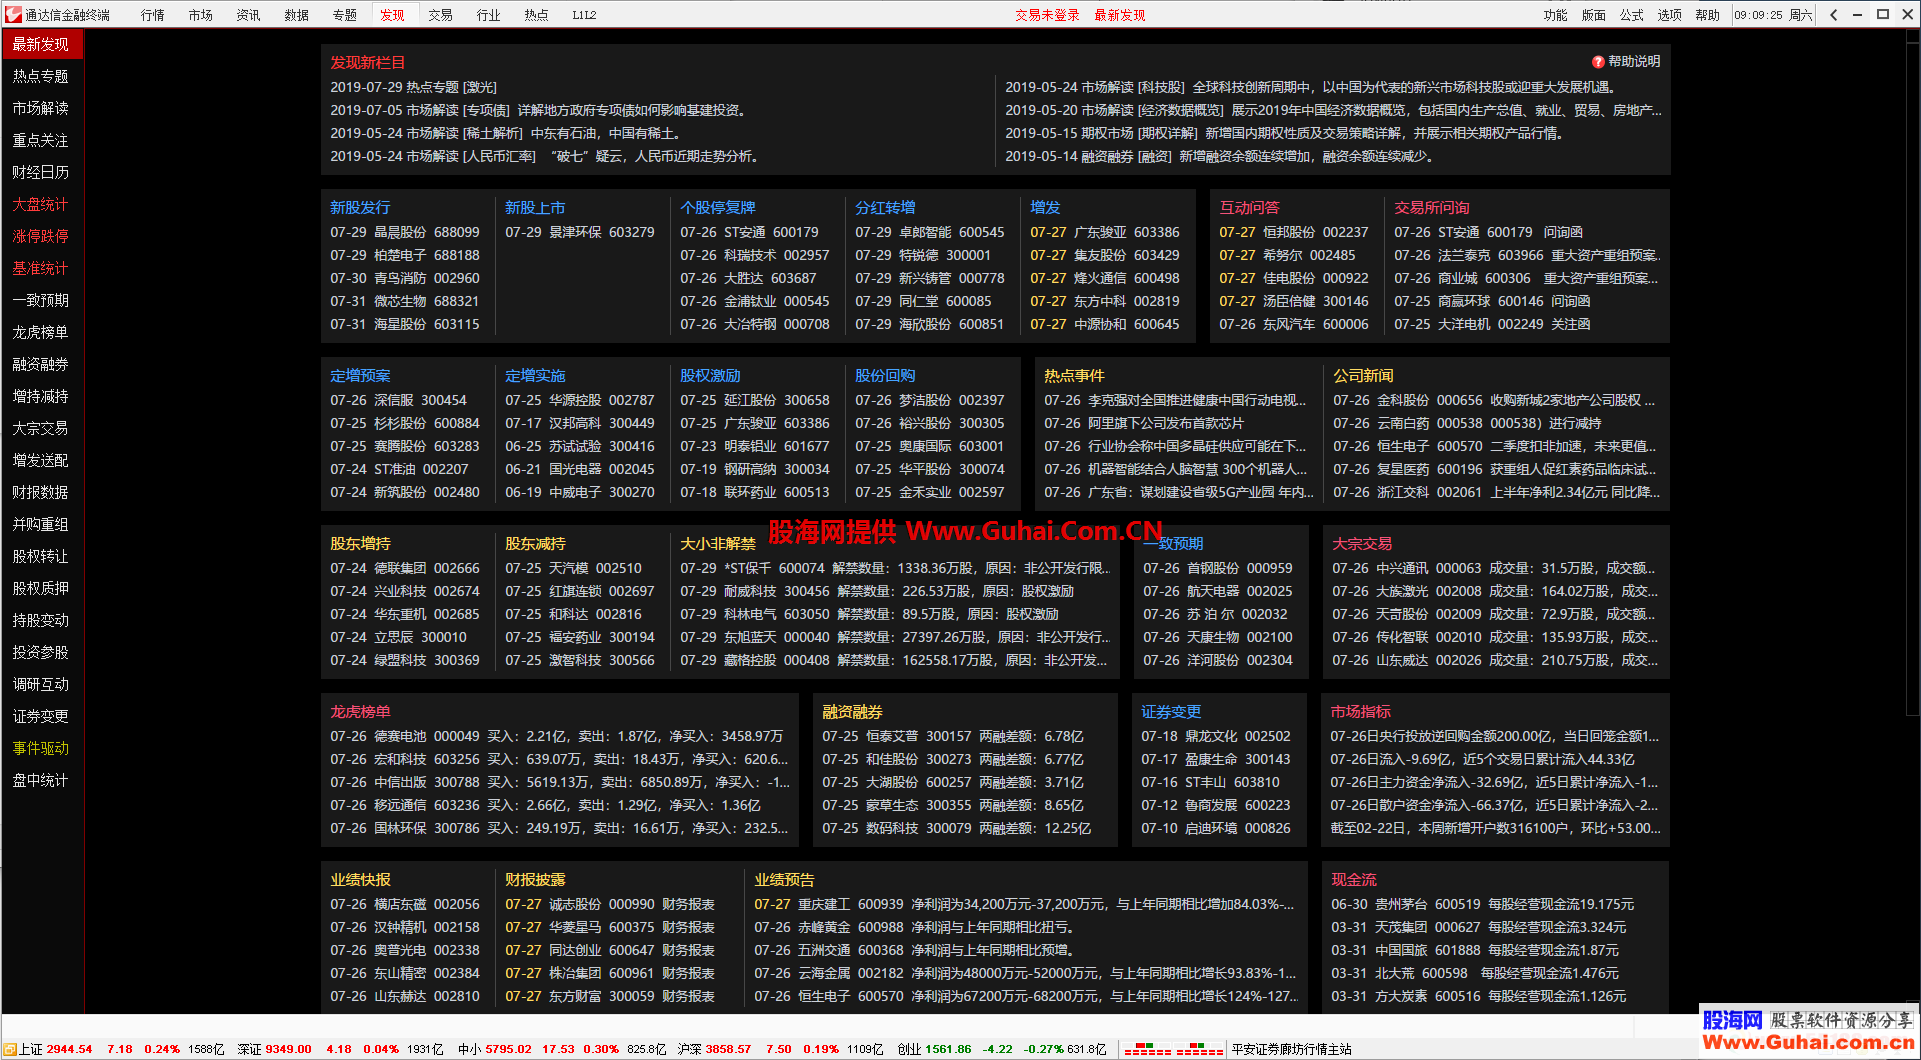Open the 股权激励 section heading
The width and height of the screenshot is (1921, 1060).
click(710, 375)
